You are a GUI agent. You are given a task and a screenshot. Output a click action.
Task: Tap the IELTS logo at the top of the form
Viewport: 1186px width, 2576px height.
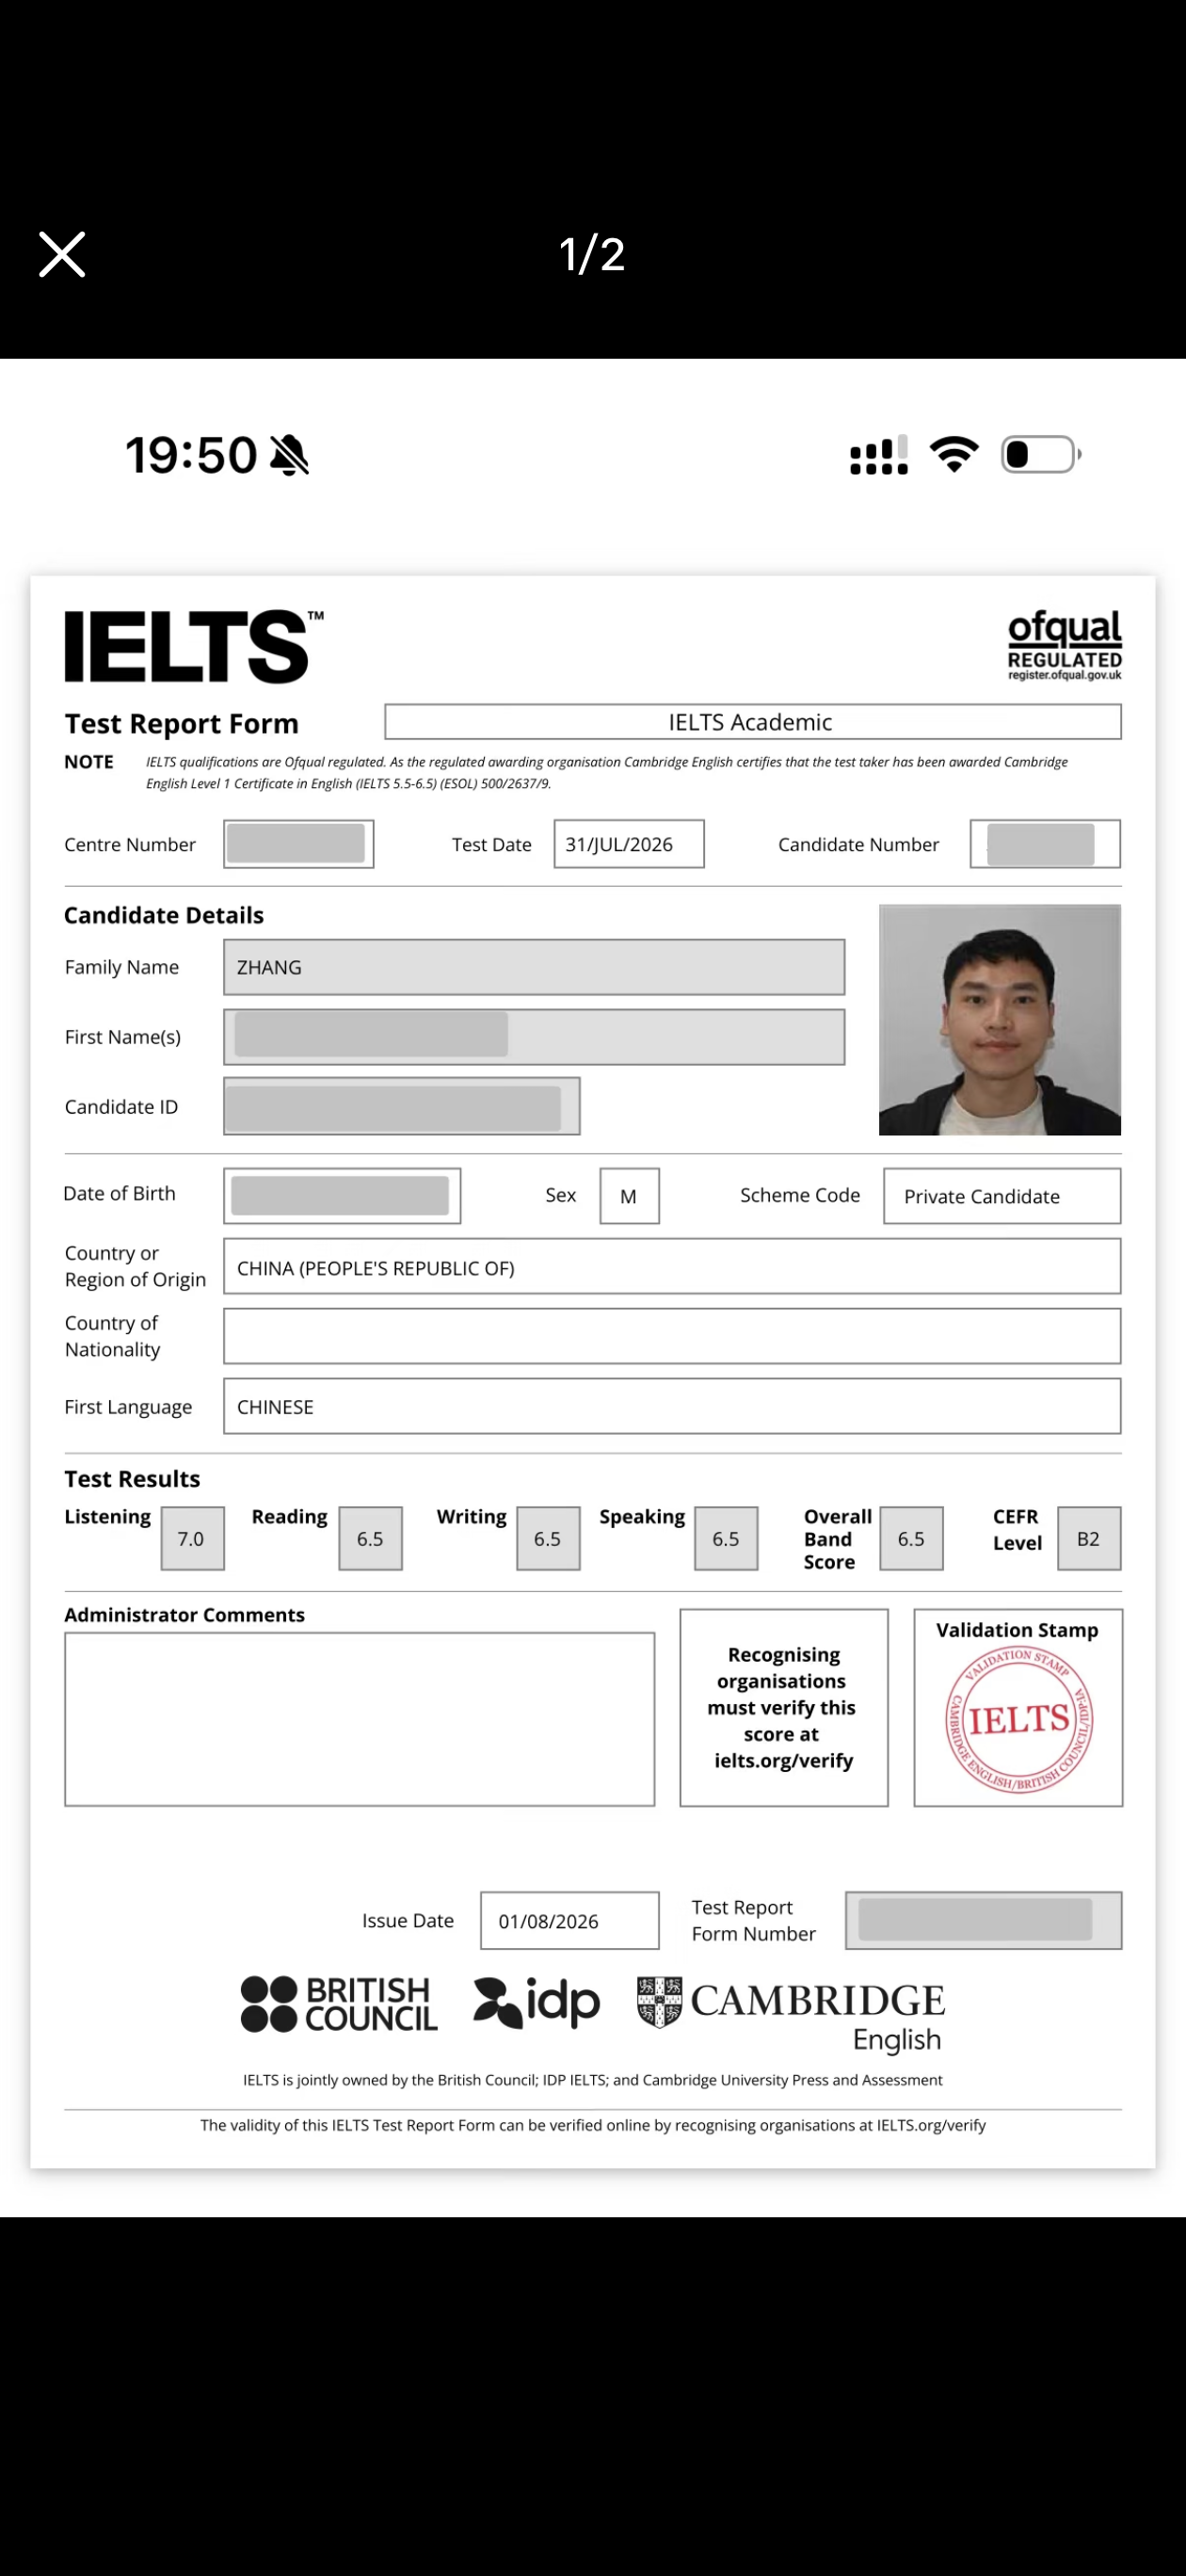[x=194, y=646]
